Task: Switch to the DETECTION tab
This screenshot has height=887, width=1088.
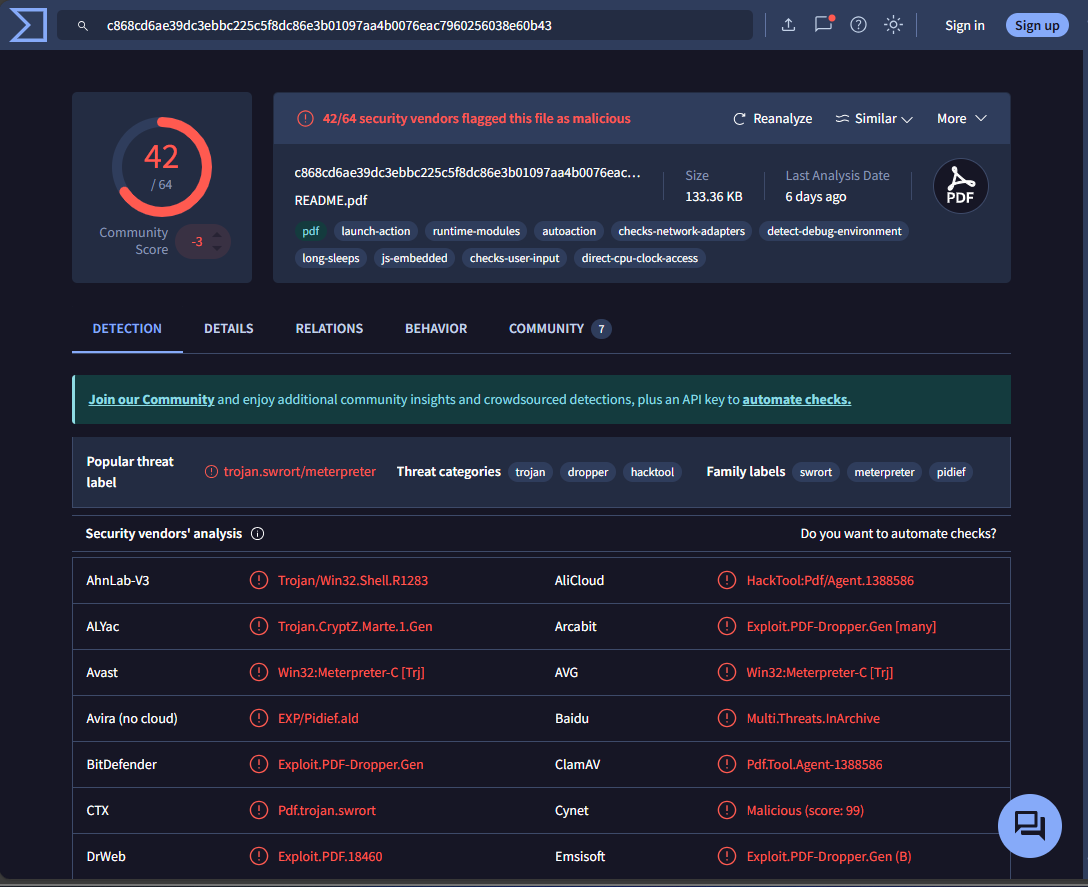Action: tap(127, 329)
